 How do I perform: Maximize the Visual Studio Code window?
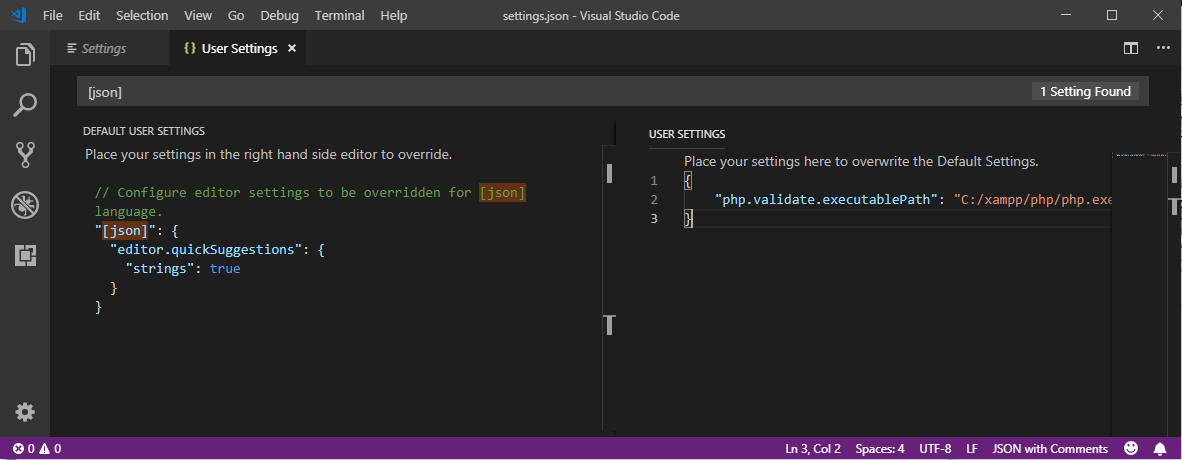[x=1112, y=15]
